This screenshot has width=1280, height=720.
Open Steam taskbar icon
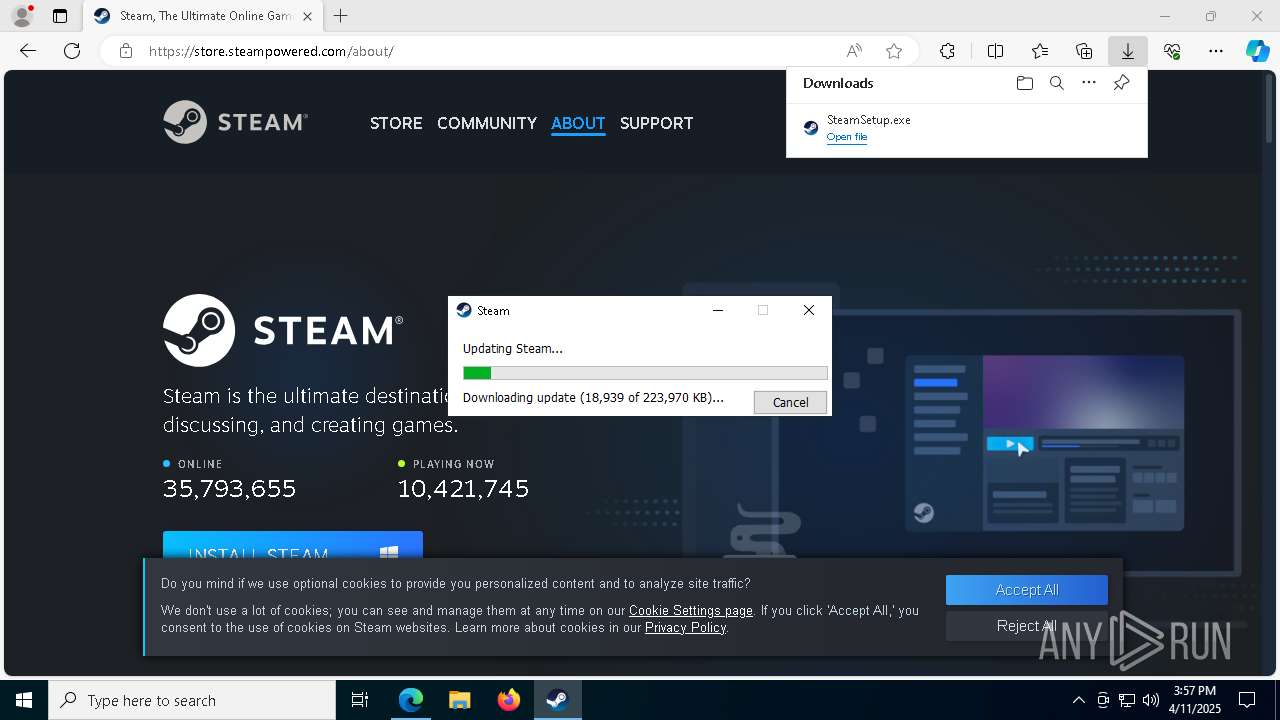pyautogui.click(x=557, y=700)
